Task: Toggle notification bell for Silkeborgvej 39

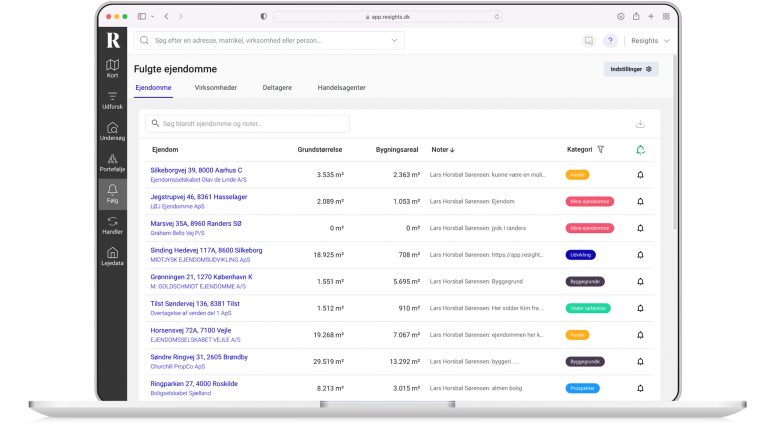Action: (x=640, y=175)
